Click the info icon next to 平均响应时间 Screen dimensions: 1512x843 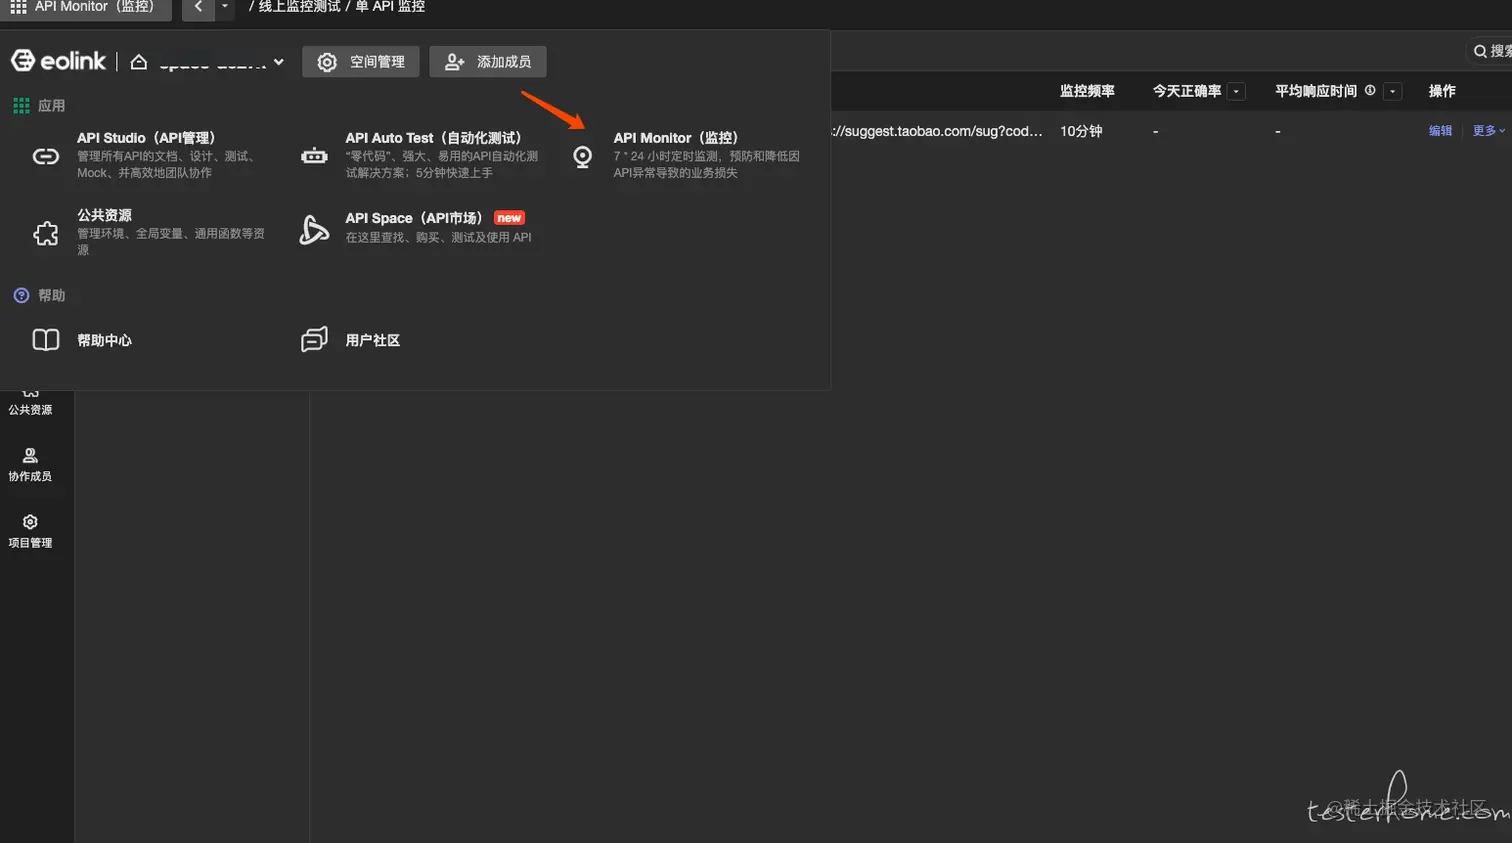pos(1370,90)
